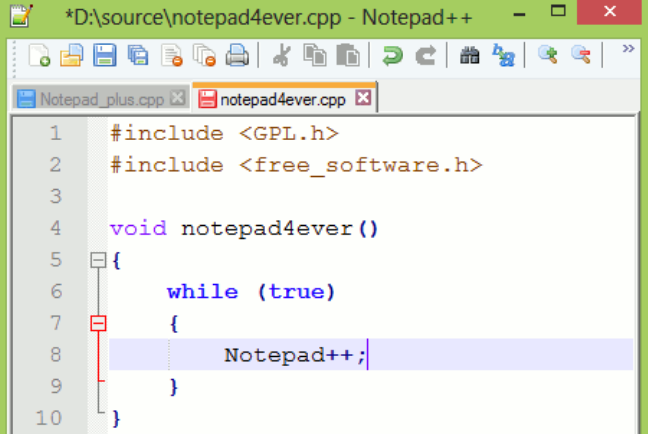This screenshot has width=648, height=434.
Task: Cut selection with scissors icon
Action: point(281,55)
